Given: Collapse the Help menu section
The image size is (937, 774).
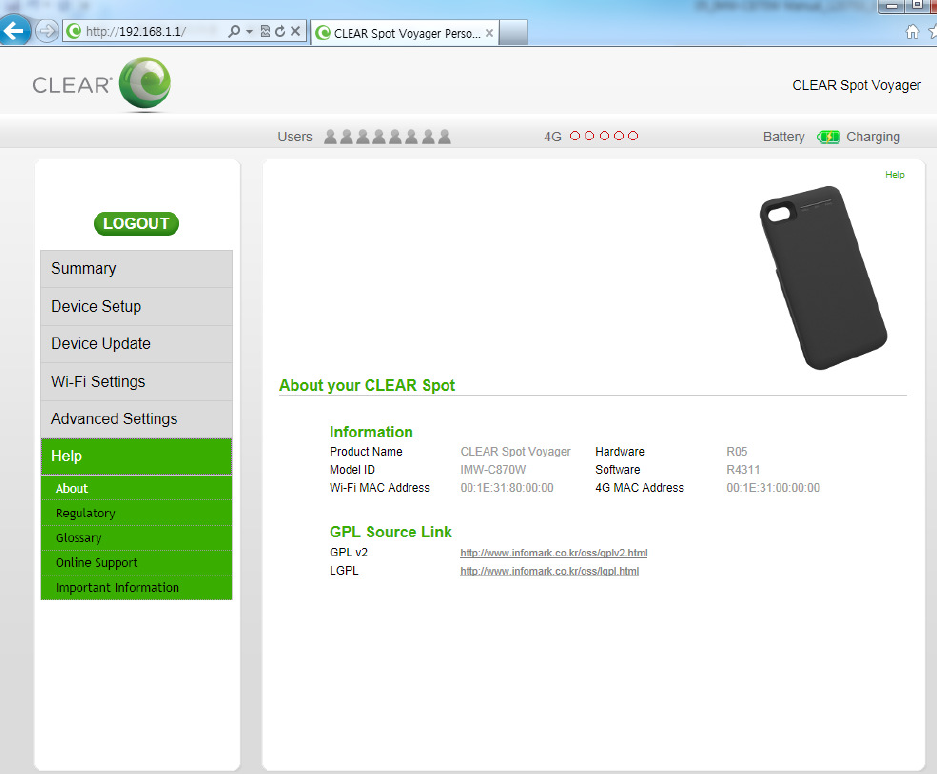Looking at the screenshot, I should (x=136, y=456).
